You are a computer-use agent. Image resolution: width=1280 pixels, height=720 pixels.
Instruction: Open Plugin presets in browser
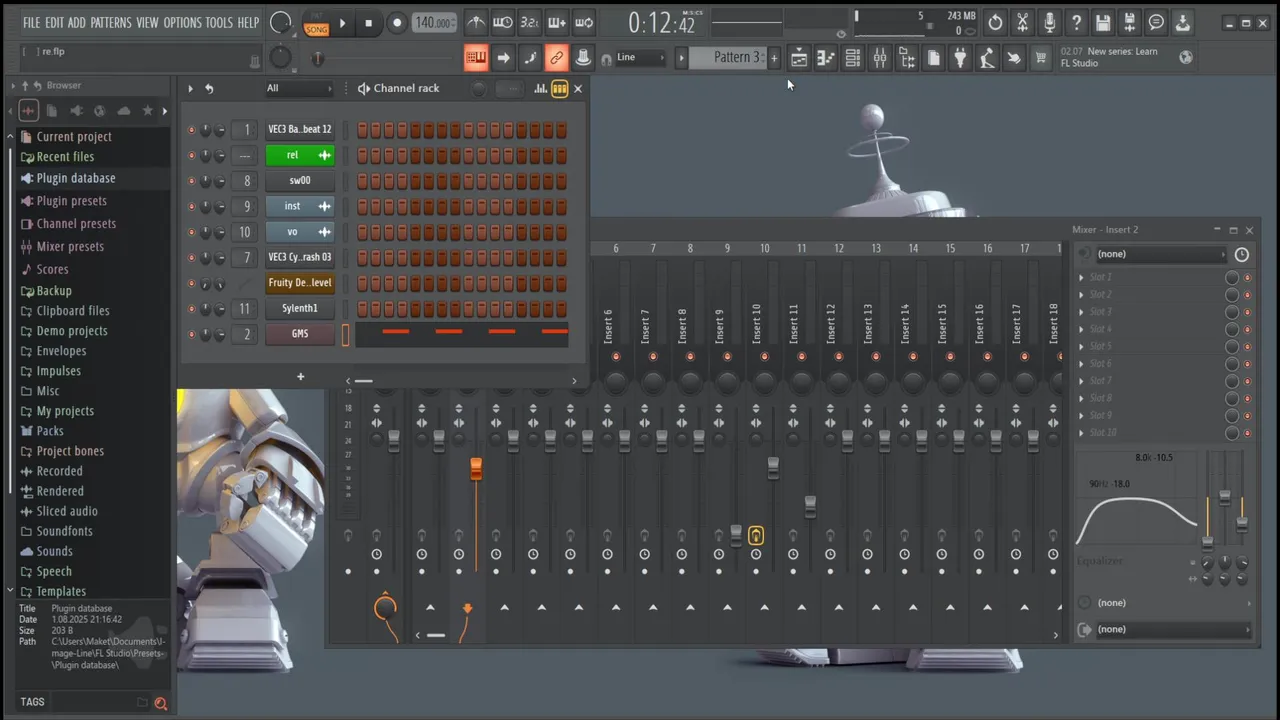71,201
